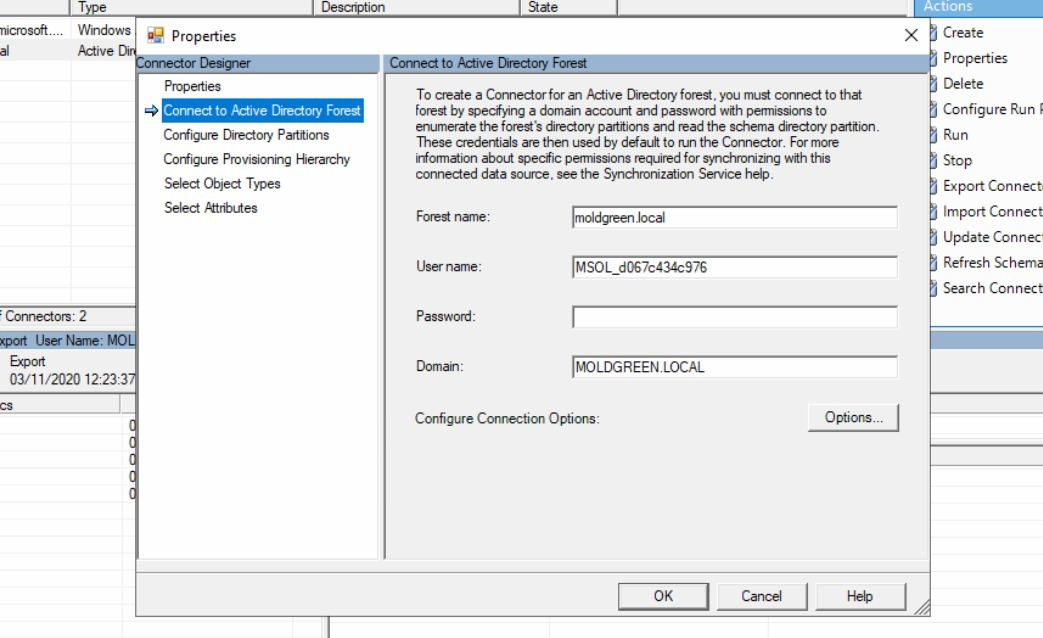Choose Configure Run Profiles action
Image resolution: width=1043 pixels, height=638 pixels.
tap(992, 109)
